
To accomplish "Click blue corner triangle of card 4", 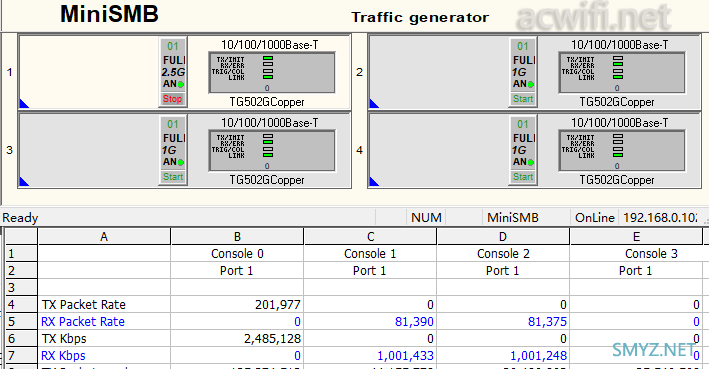I will tap(373, 182).
